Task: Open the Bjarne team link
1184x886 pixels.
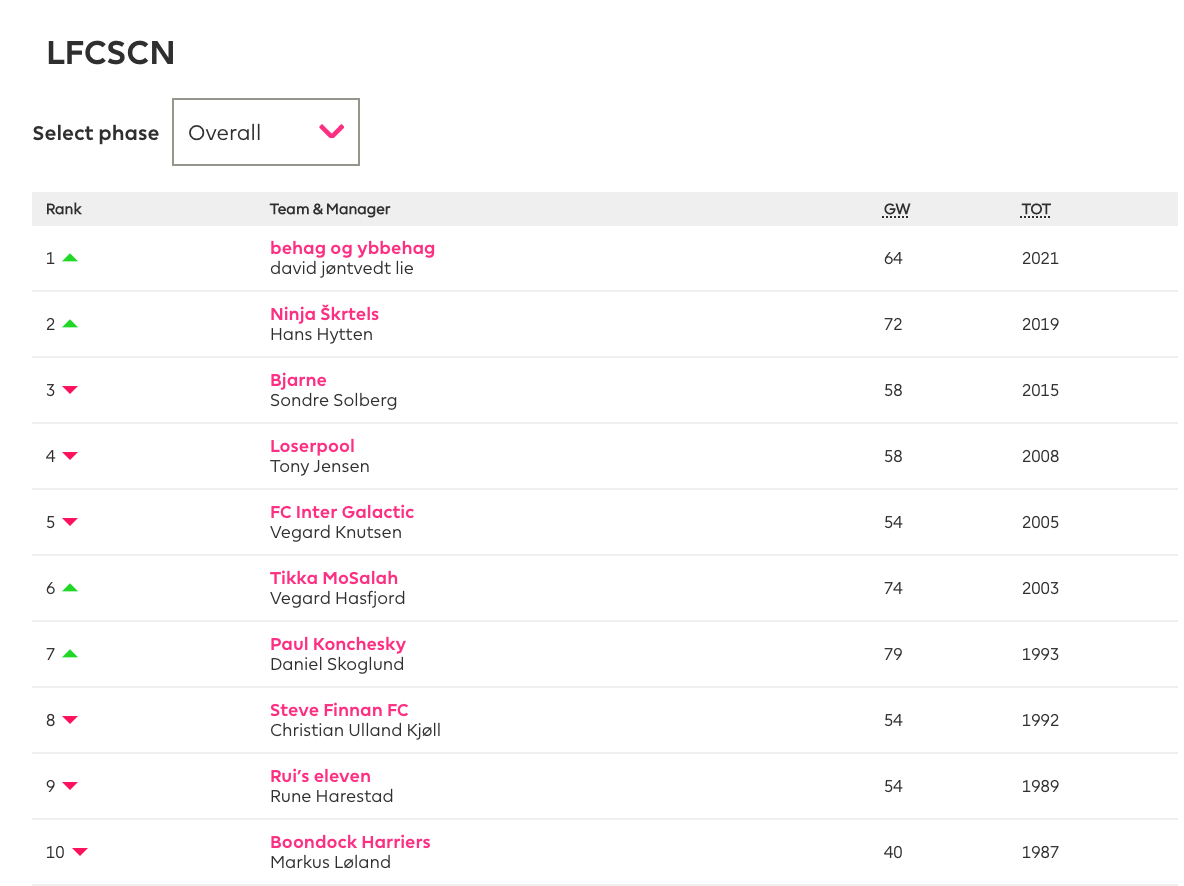Action: pos(298,380)
